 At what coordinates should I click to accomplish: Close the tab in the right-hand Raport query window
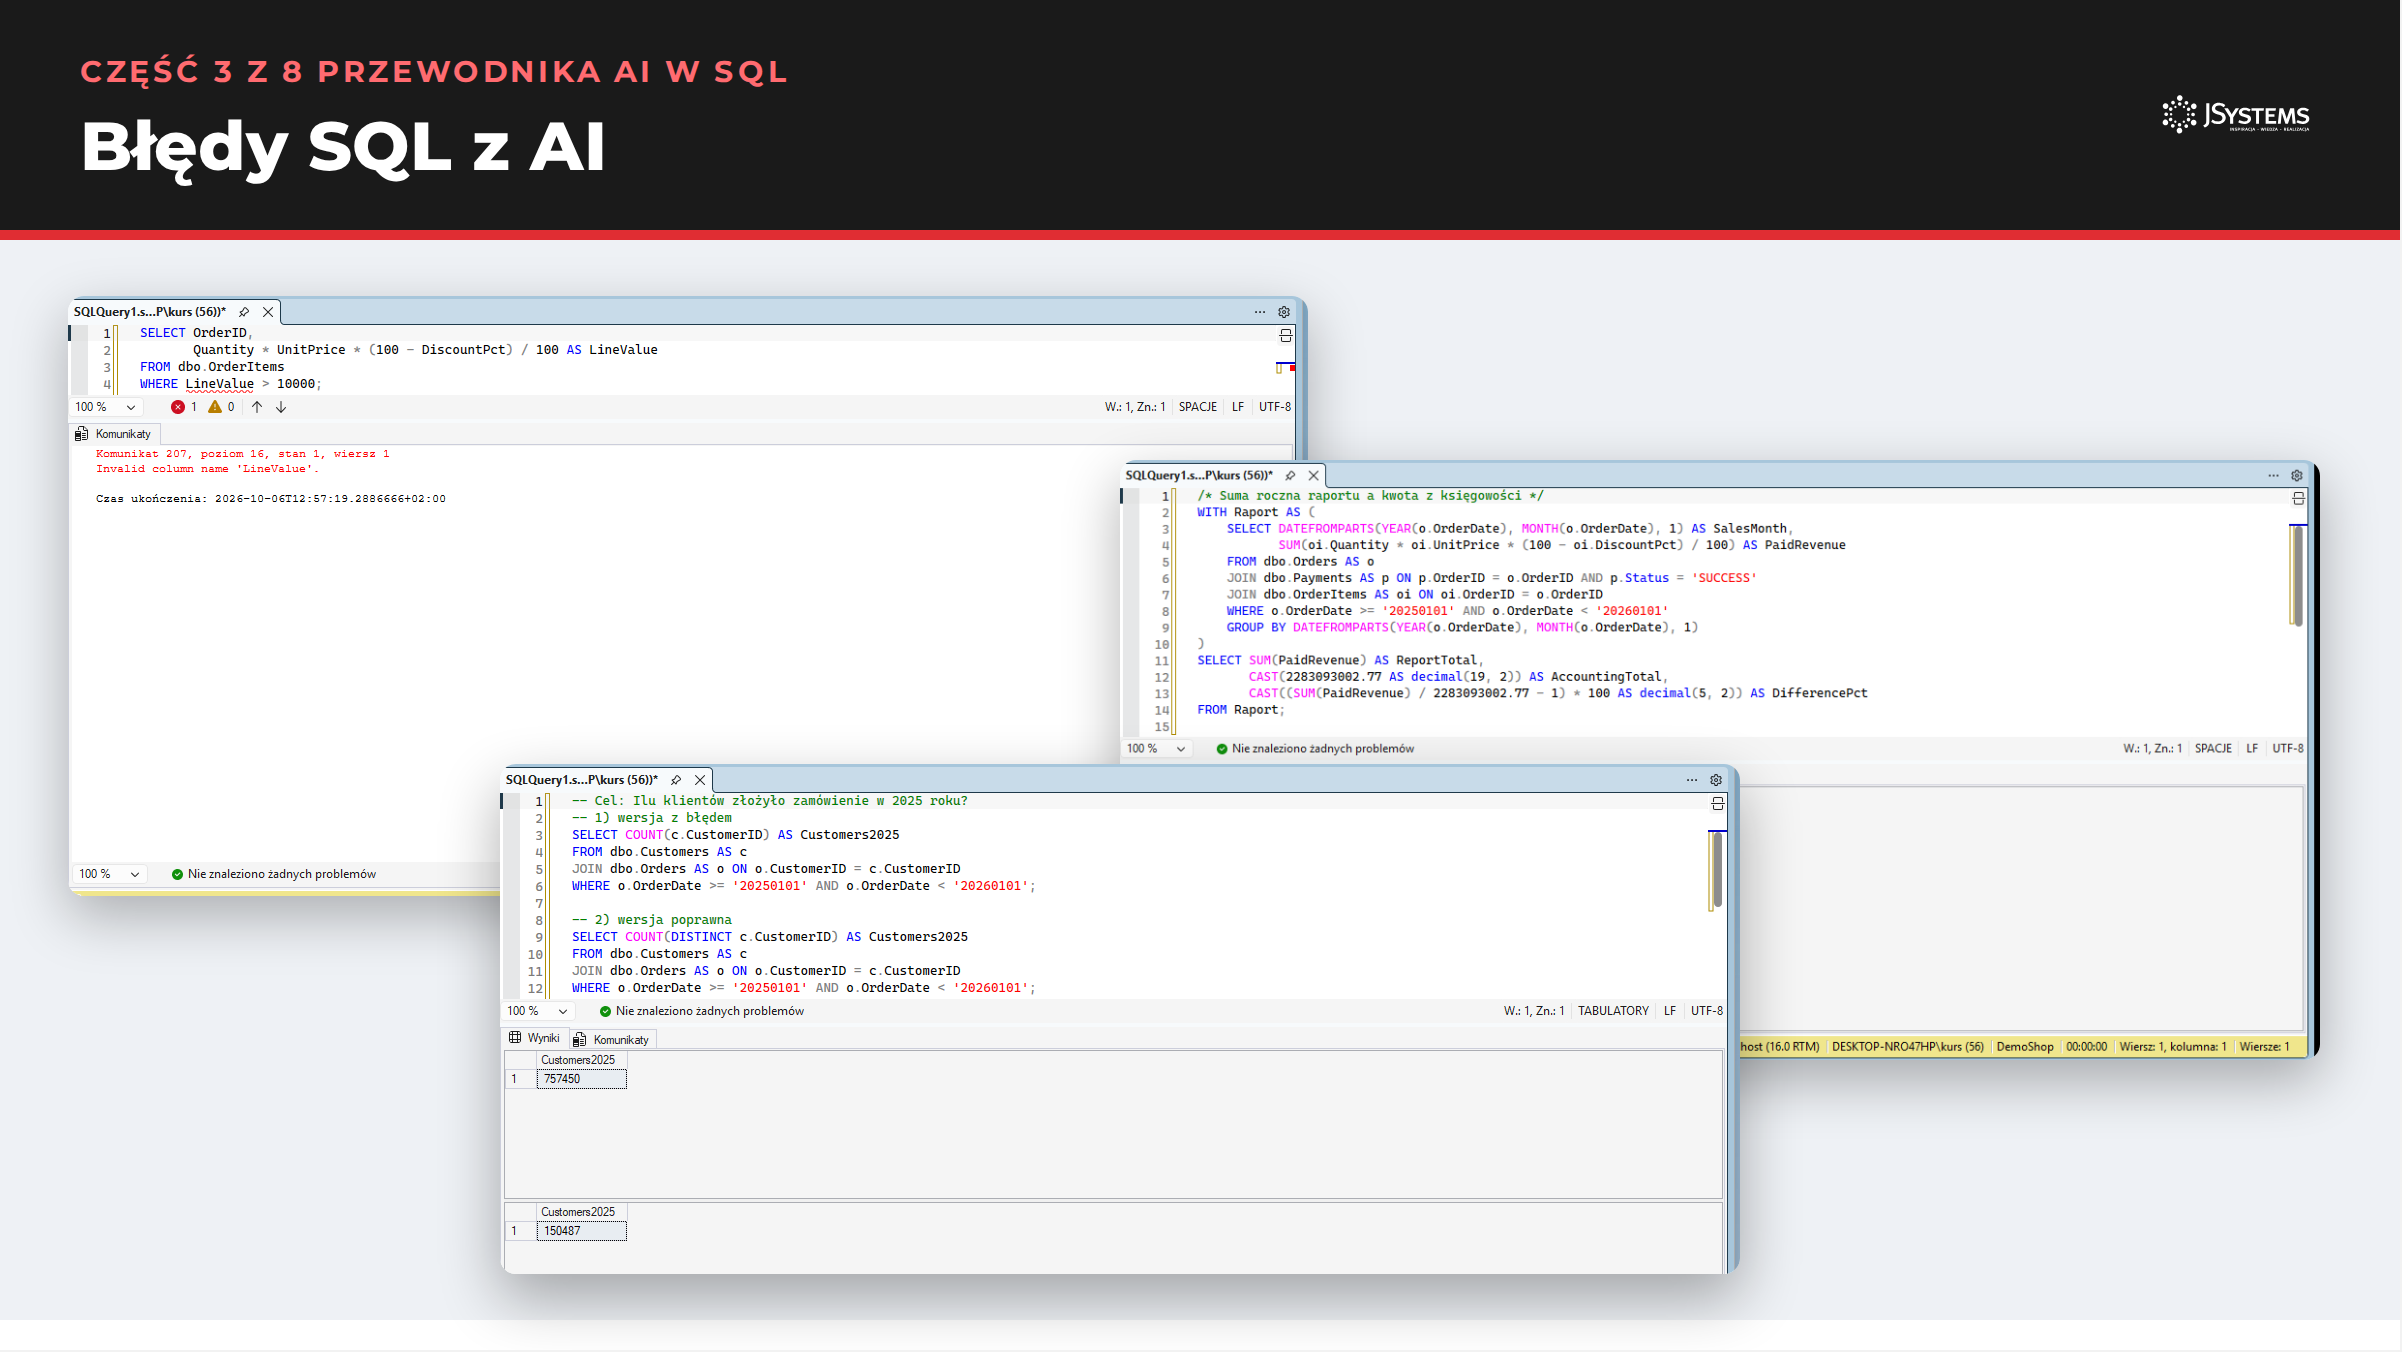click(x=1314, y=476)
